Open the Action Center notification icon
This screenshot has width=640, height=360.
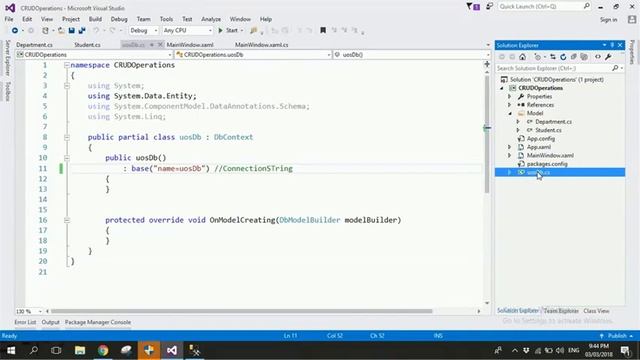625,350
